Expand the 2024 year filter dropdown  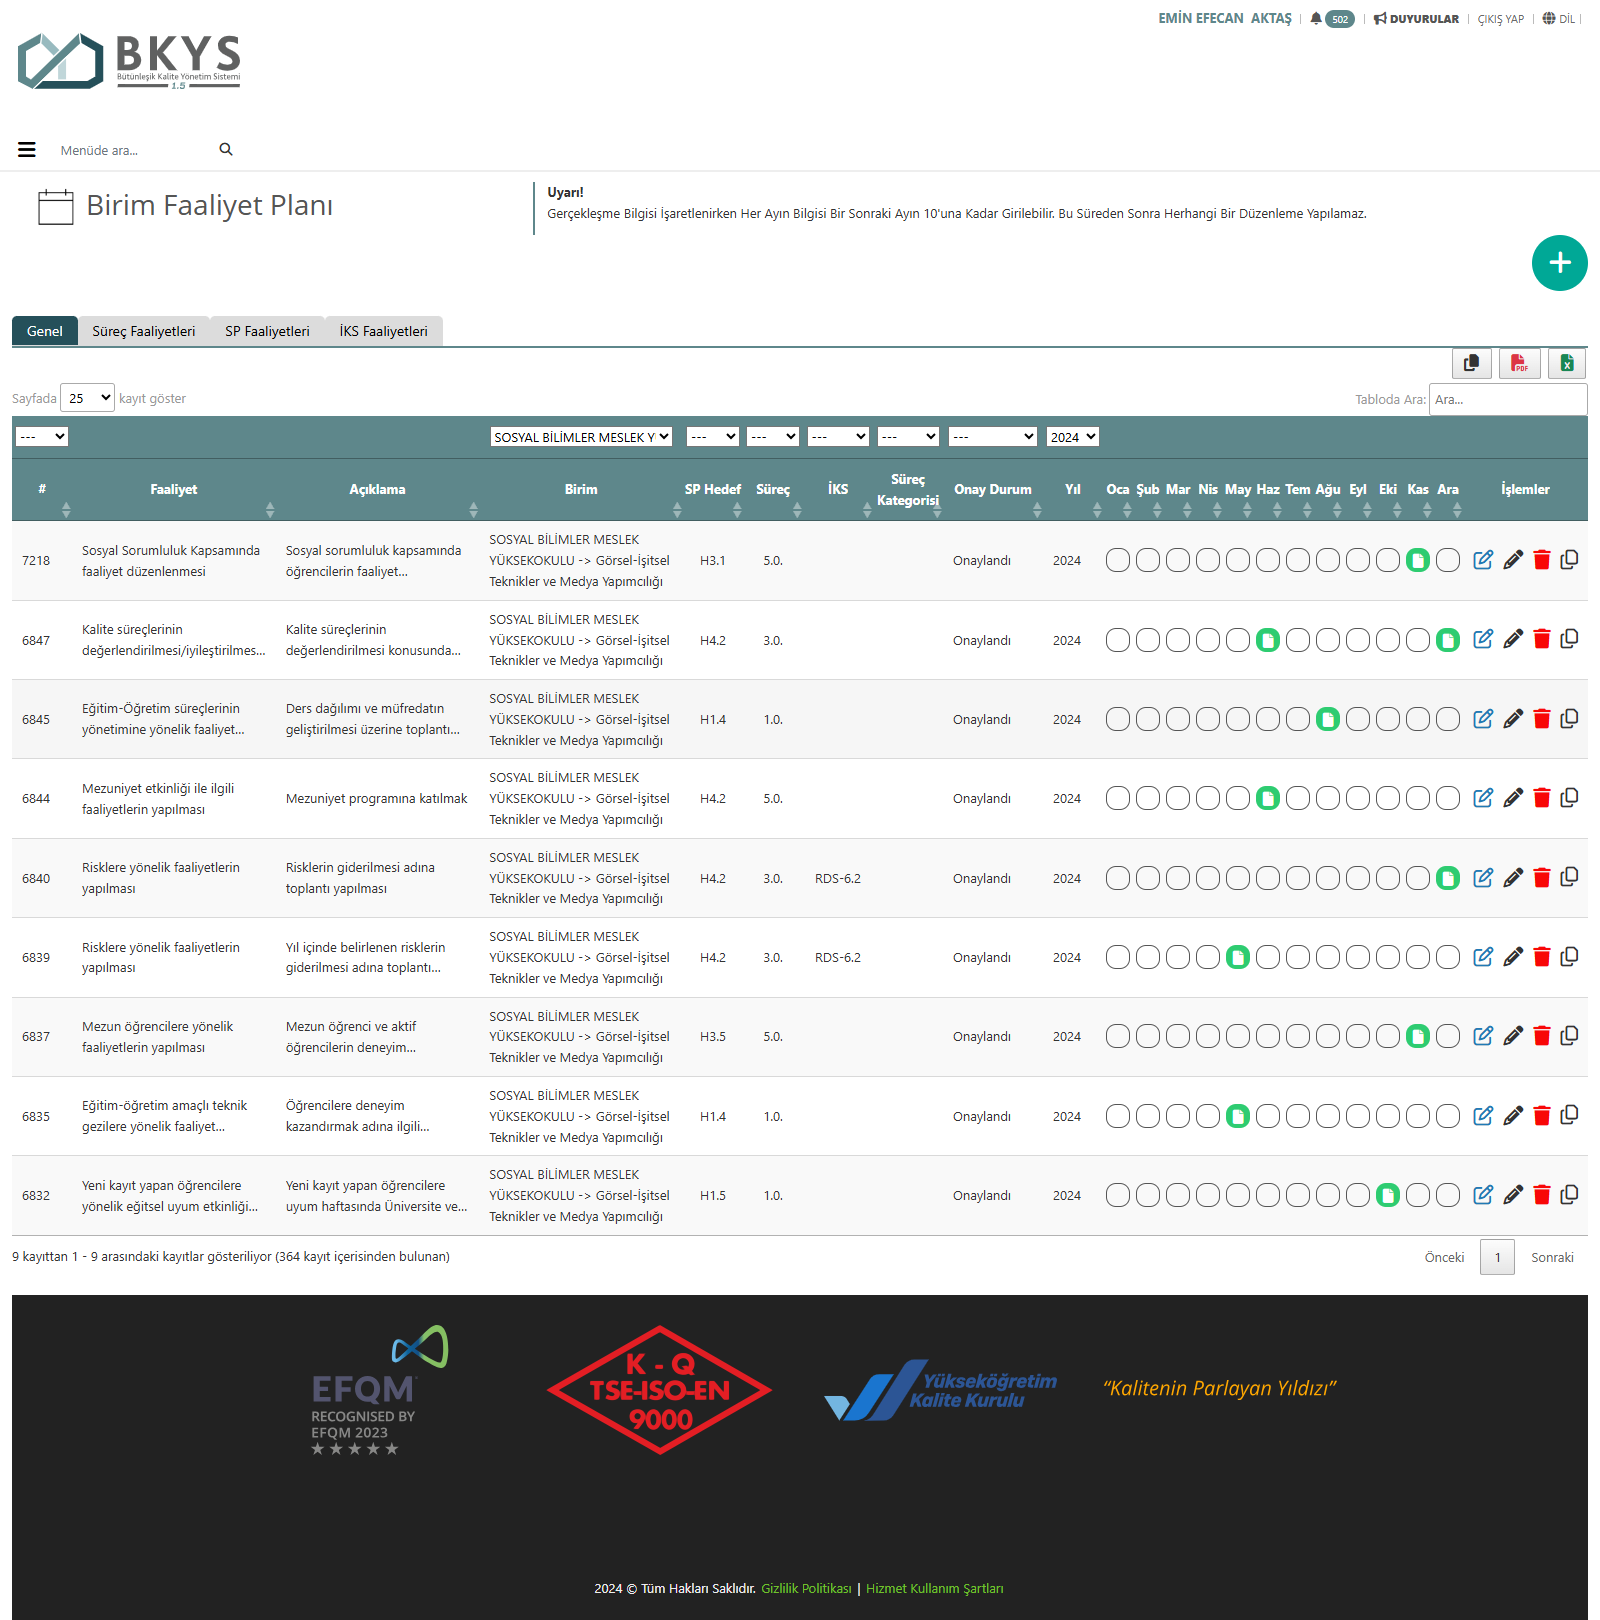tap(1072, 437)
